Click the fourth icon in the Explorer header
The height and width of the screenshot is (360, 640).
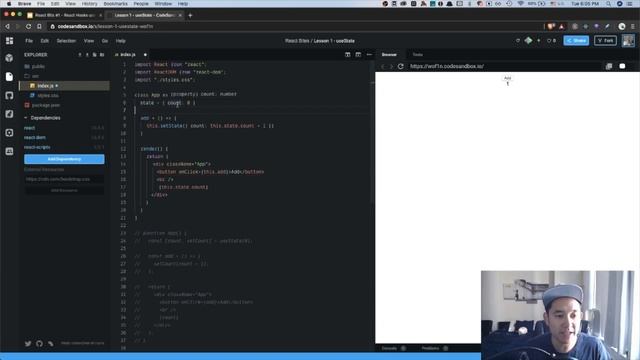click(102, 55)
